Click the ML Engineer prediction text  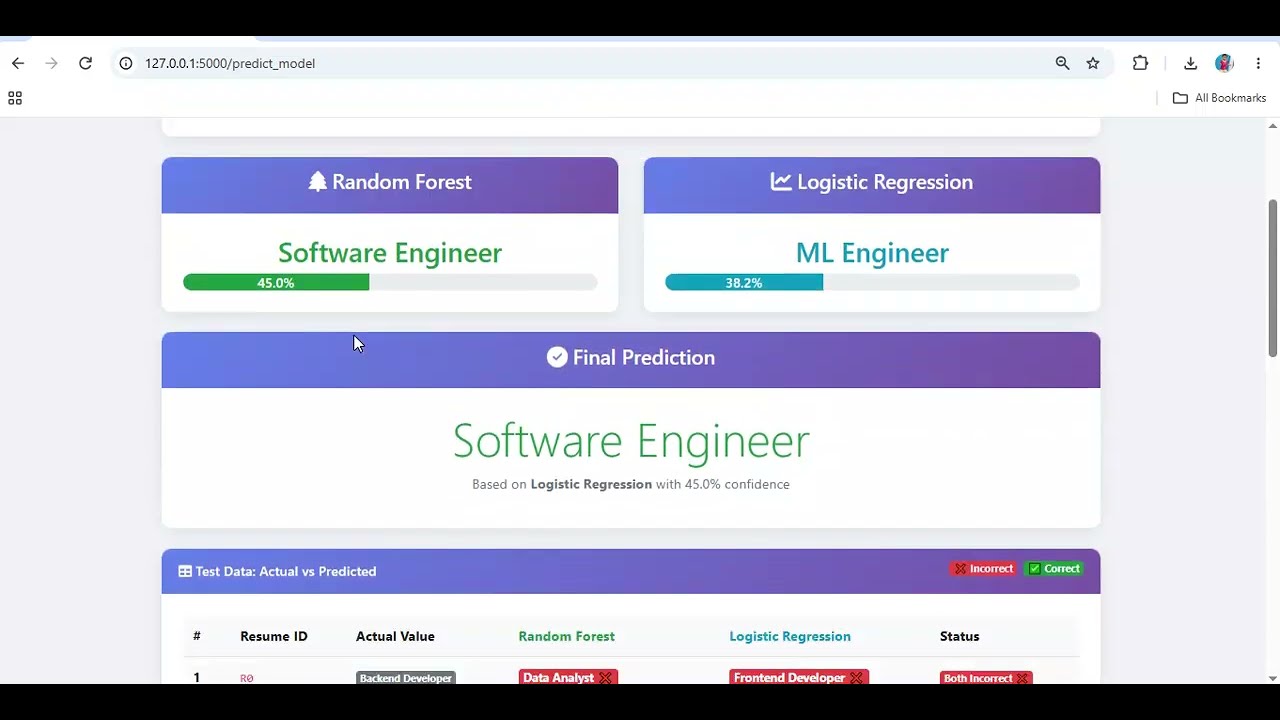pyautogui.click(x=872, y=253)
